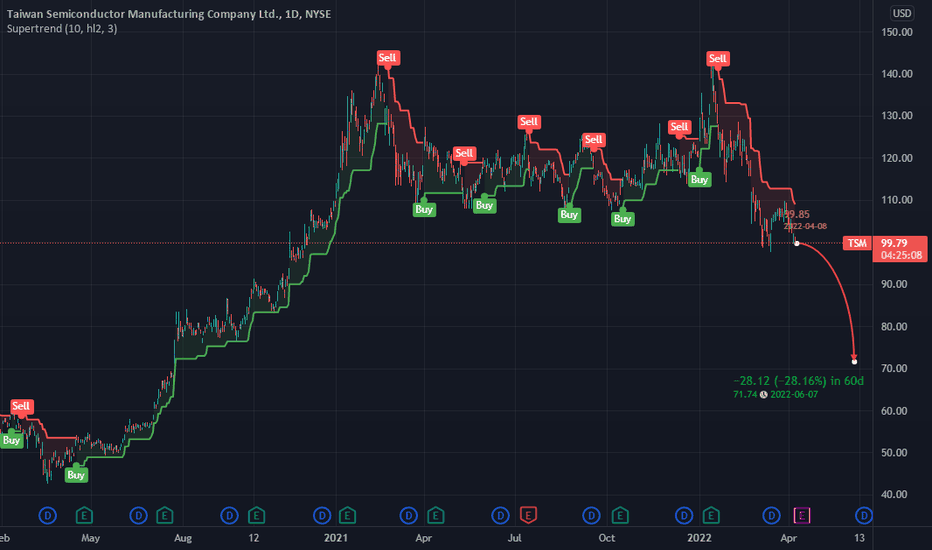
Task: Click the 2021 time axis label
Action: 336,538
